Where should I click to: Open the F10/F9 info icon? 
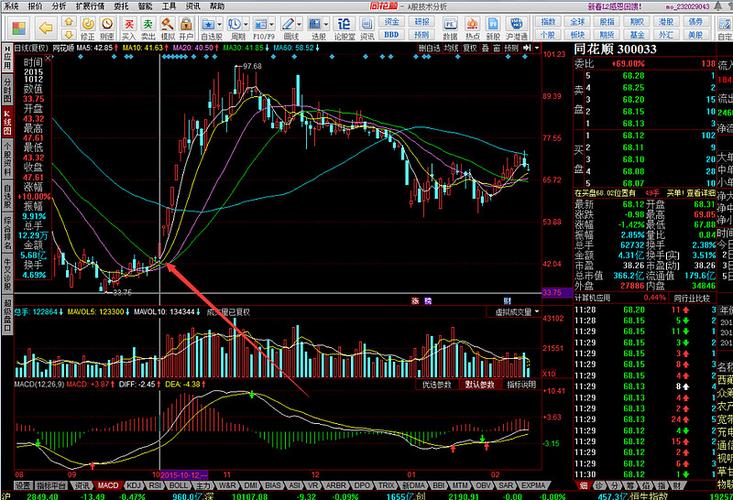tap(260, 24)
